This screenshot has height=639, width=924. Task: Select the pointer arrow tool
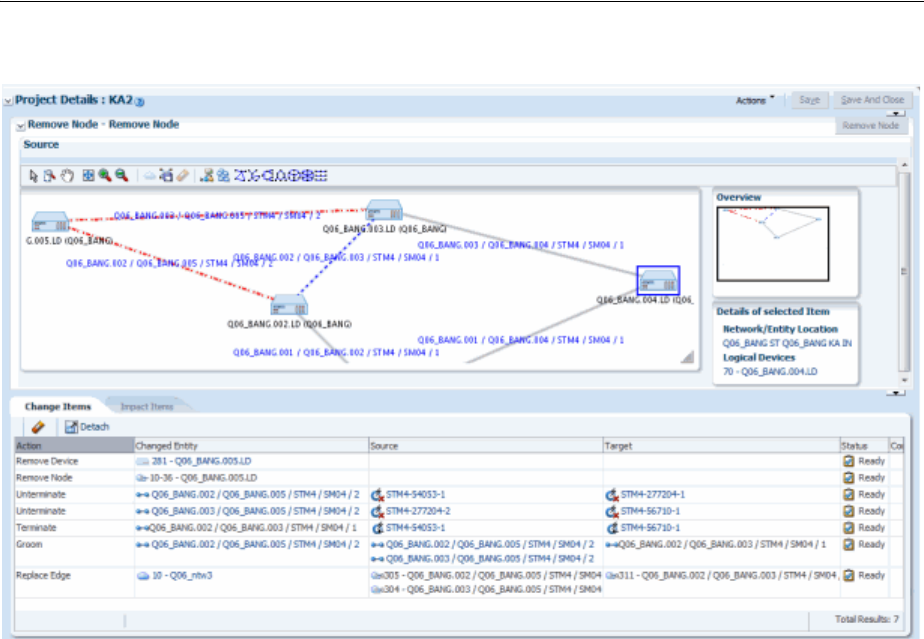click(33, 176)
